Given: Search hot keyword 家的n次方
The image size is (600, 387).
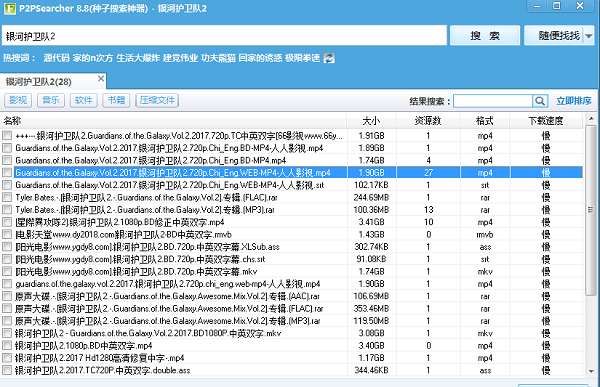Looking at the screenshot, I should [93, 58].
